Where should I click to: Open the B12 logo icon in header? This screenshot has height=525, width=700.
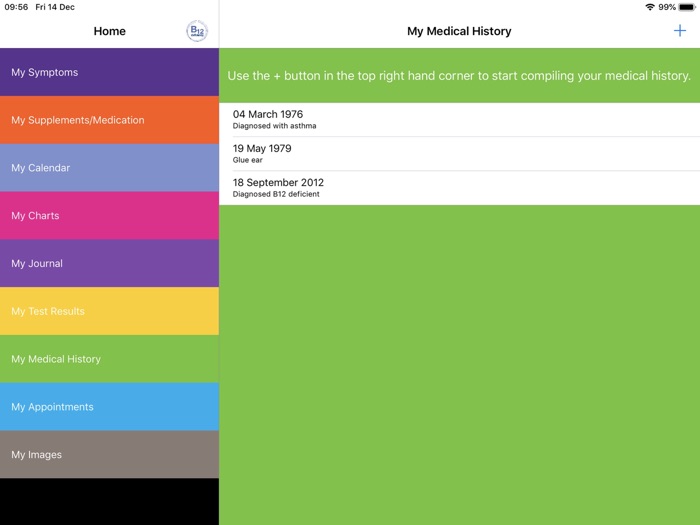(197, 31)
